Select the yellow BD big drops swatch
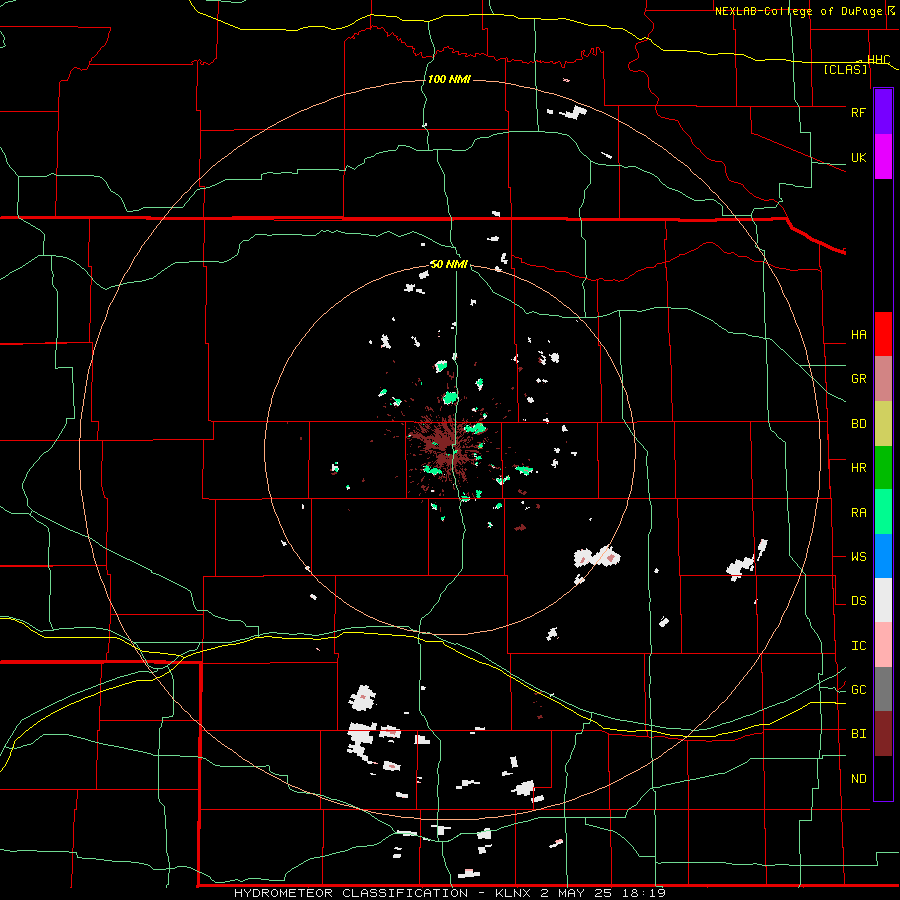The image size is (900, 900). pyautogui.click(x=883, y=424)
